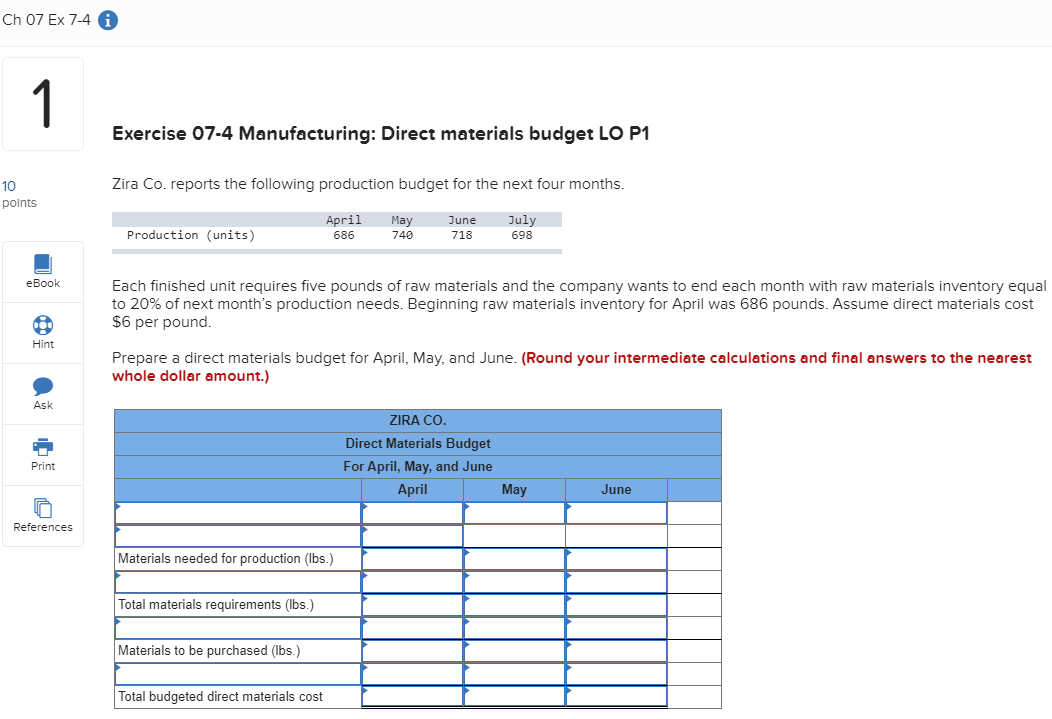
Task: Click the April column header in budget table
Action: tap(413, 490)
